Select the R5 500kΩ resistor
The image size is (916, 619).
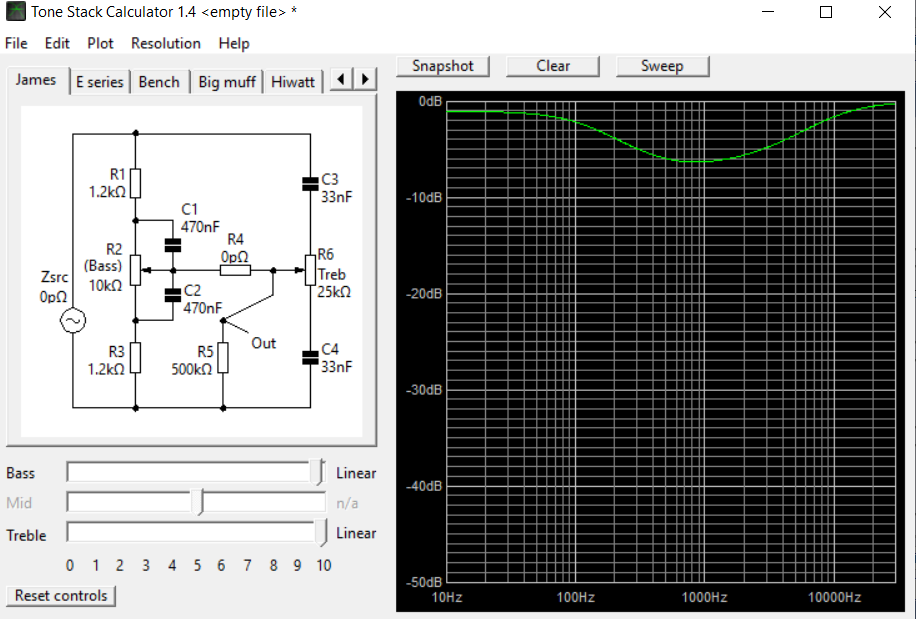coord(223,358)
